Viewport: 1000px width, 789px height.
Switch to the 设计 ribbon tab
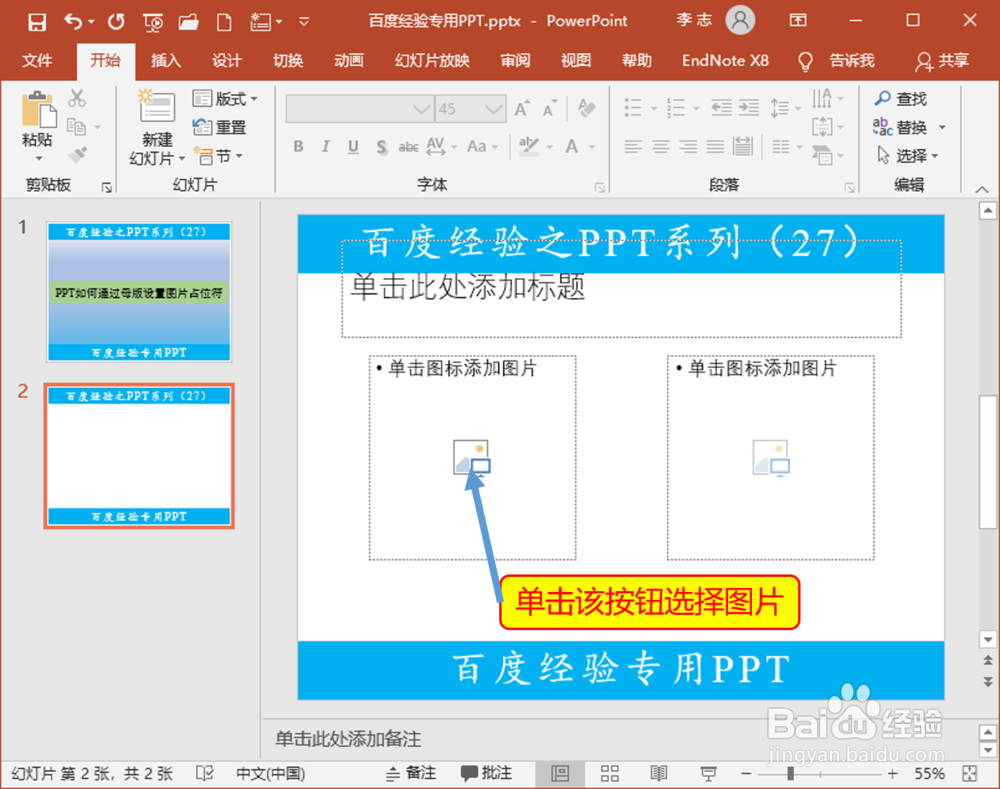226,61
